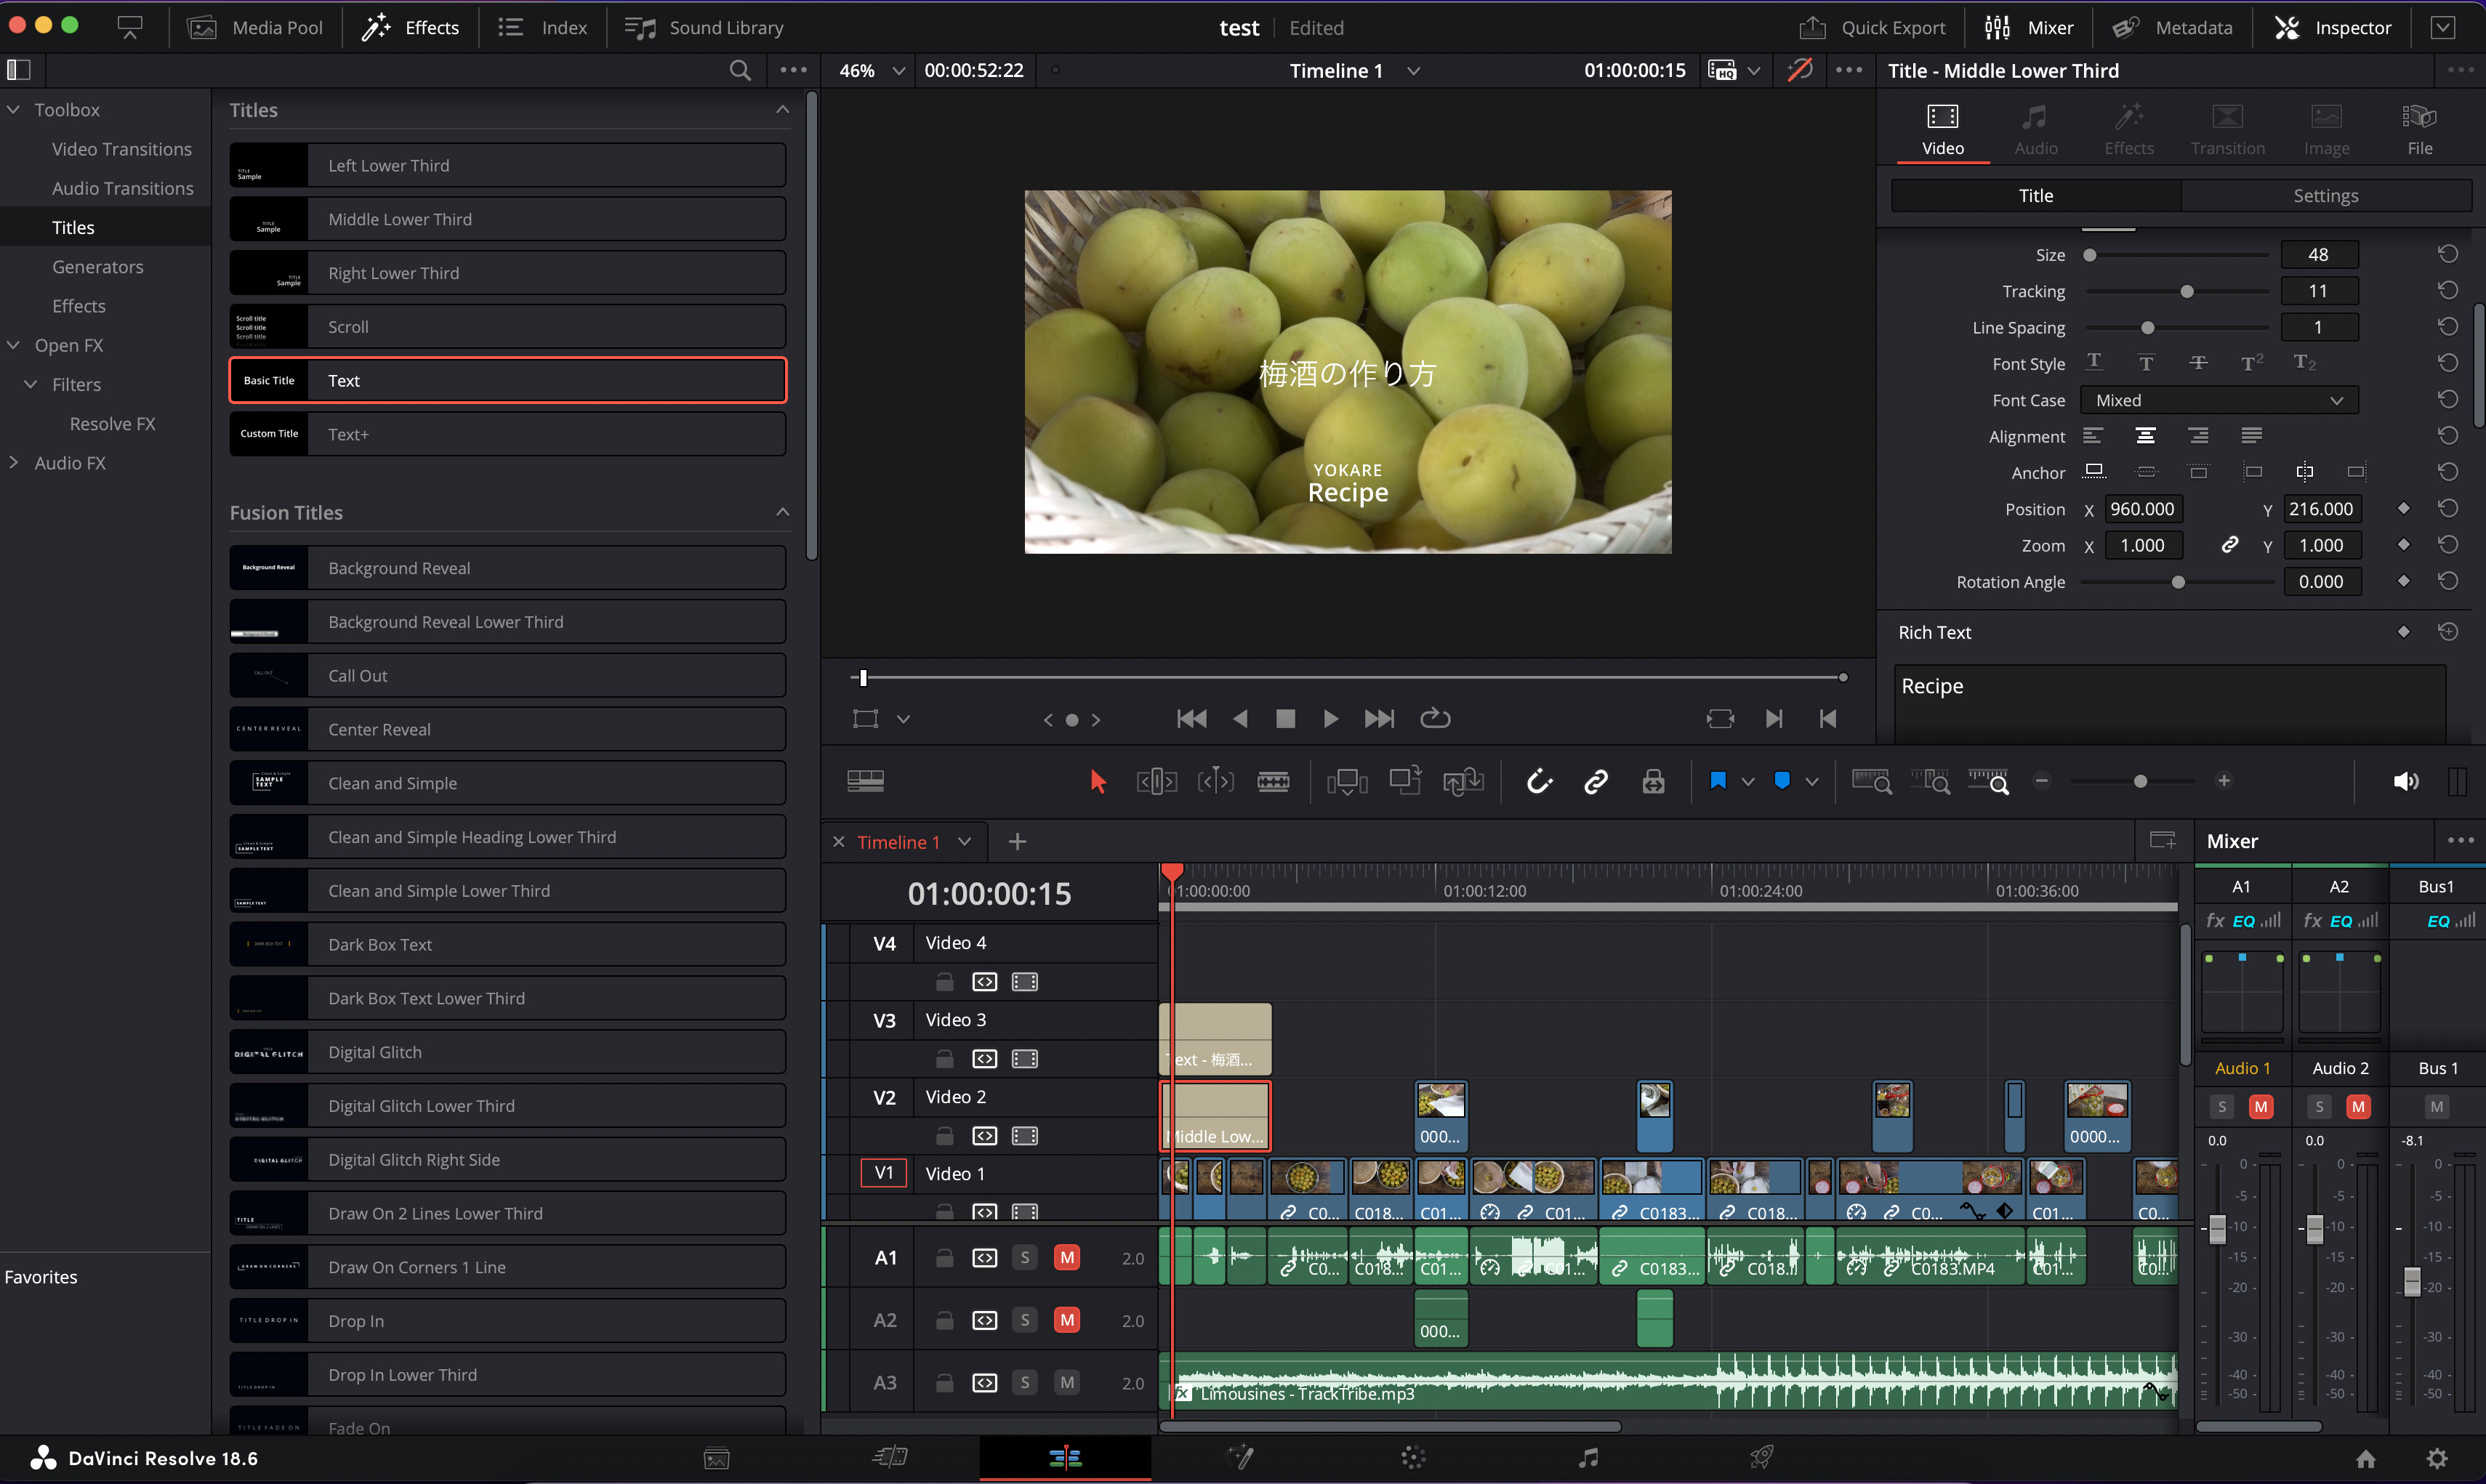
Task: Expand the Open FX section in toolbox
Action: (x=14, y=344)
